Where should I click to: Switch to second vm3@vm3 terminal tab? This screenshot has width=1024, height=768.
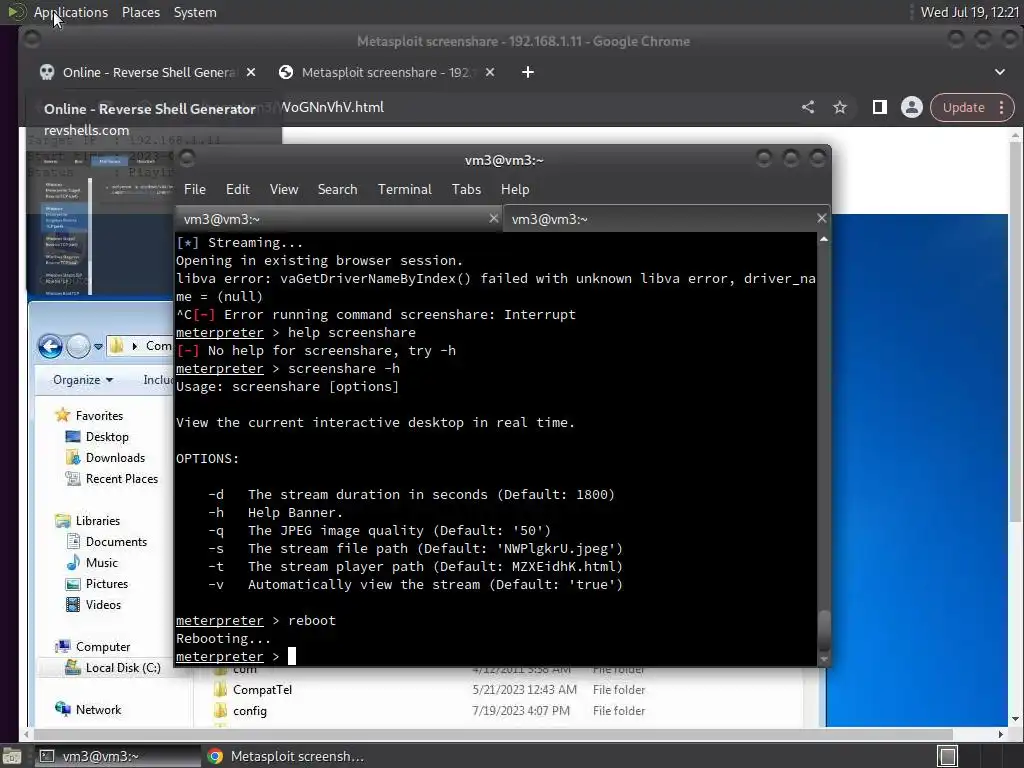point(666,219)
